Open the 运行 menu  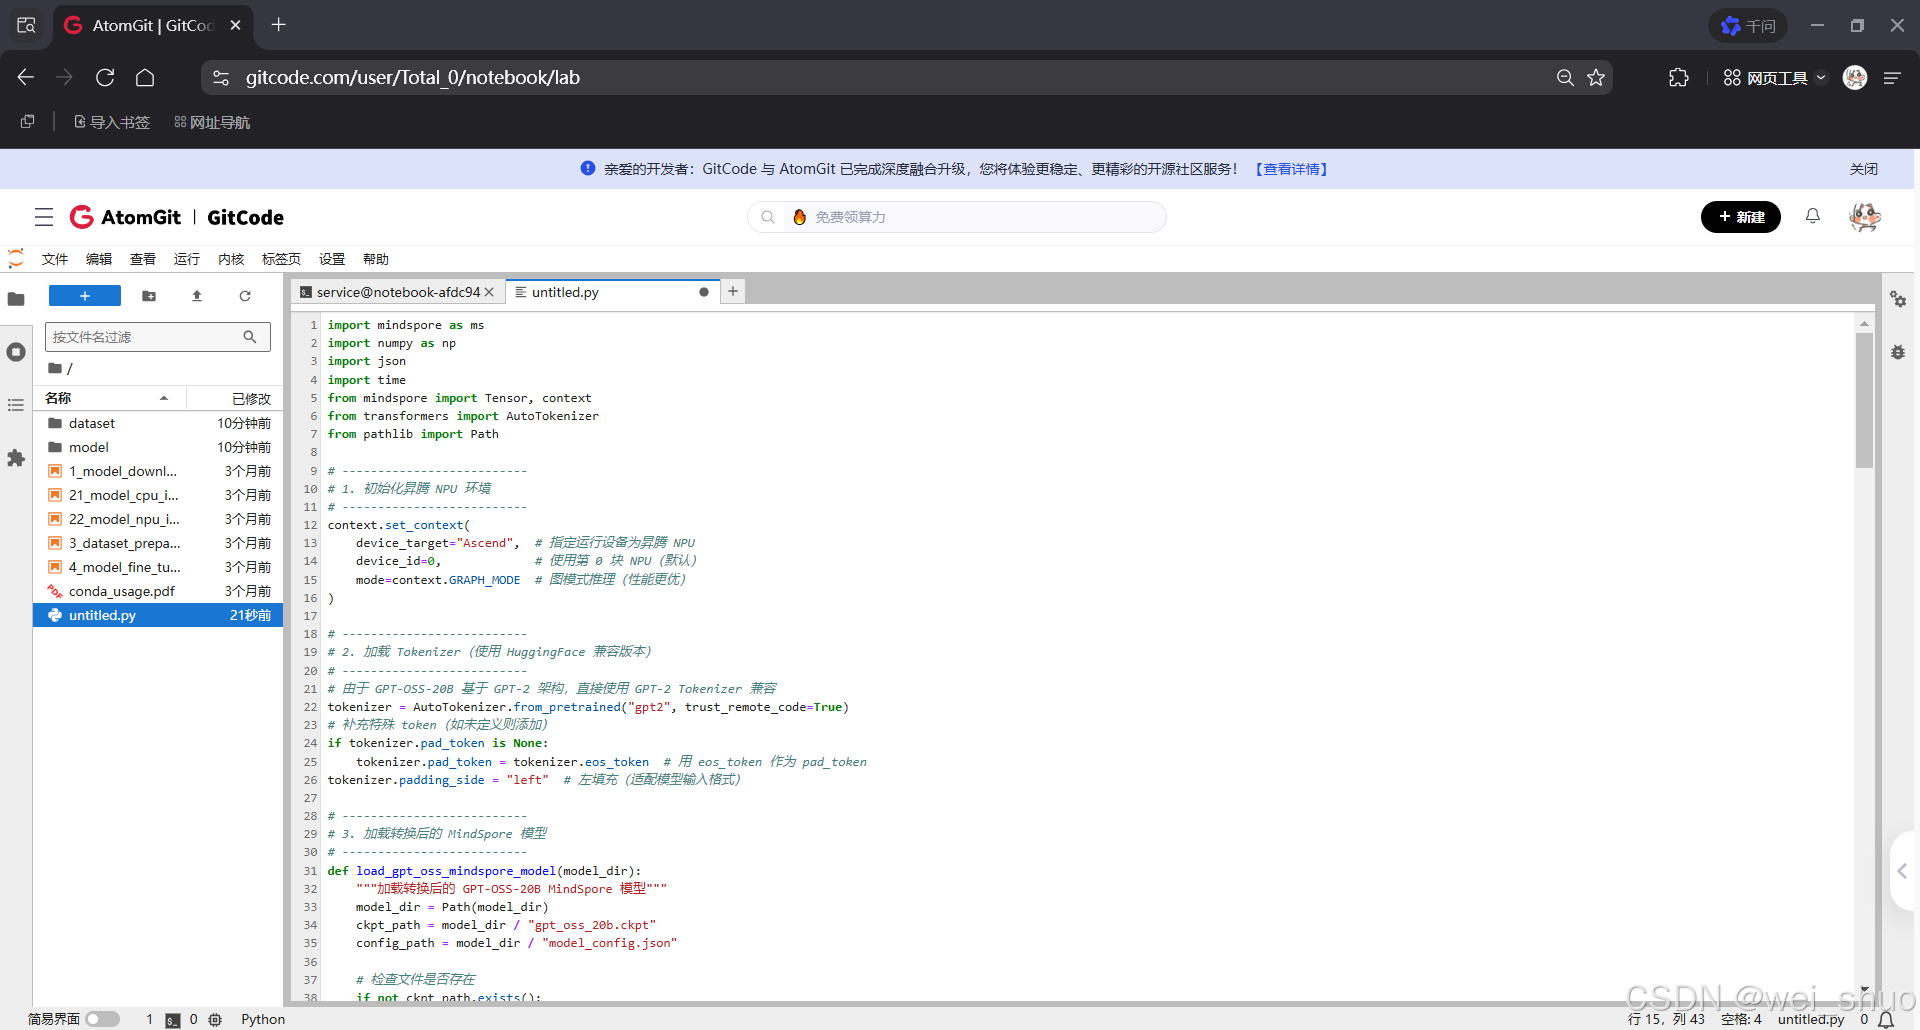pos(187,259)
